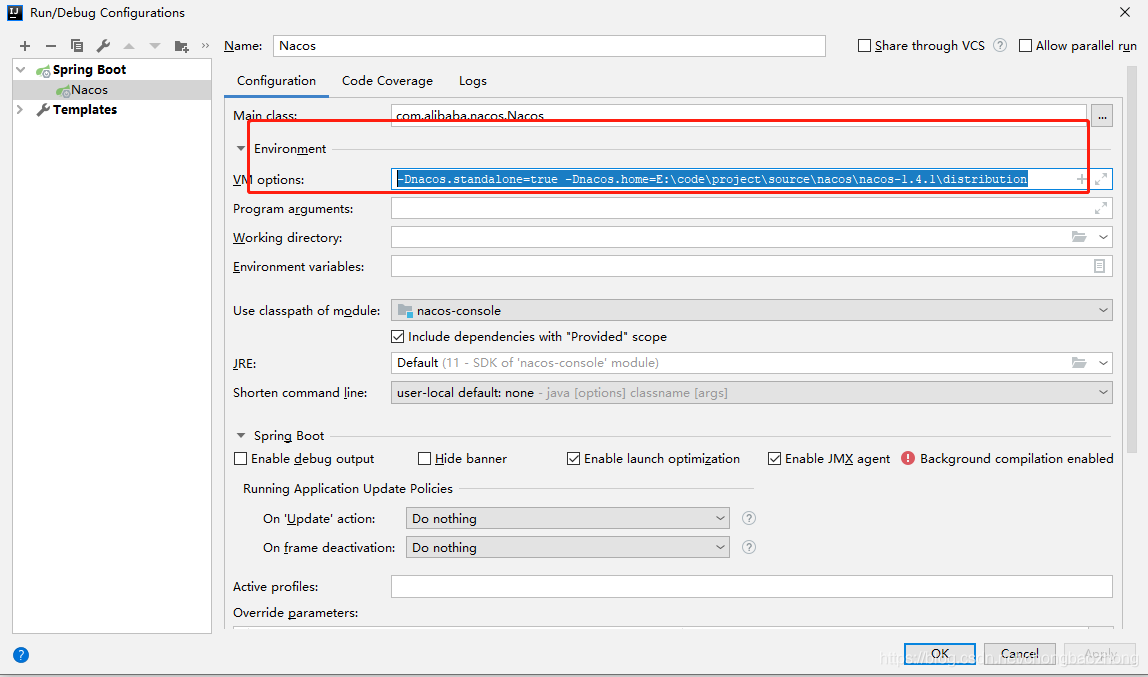This screenshot has width=1148, height=677.
Task: Collapse Environment section triangle
Action: click(x=240, y=149)
